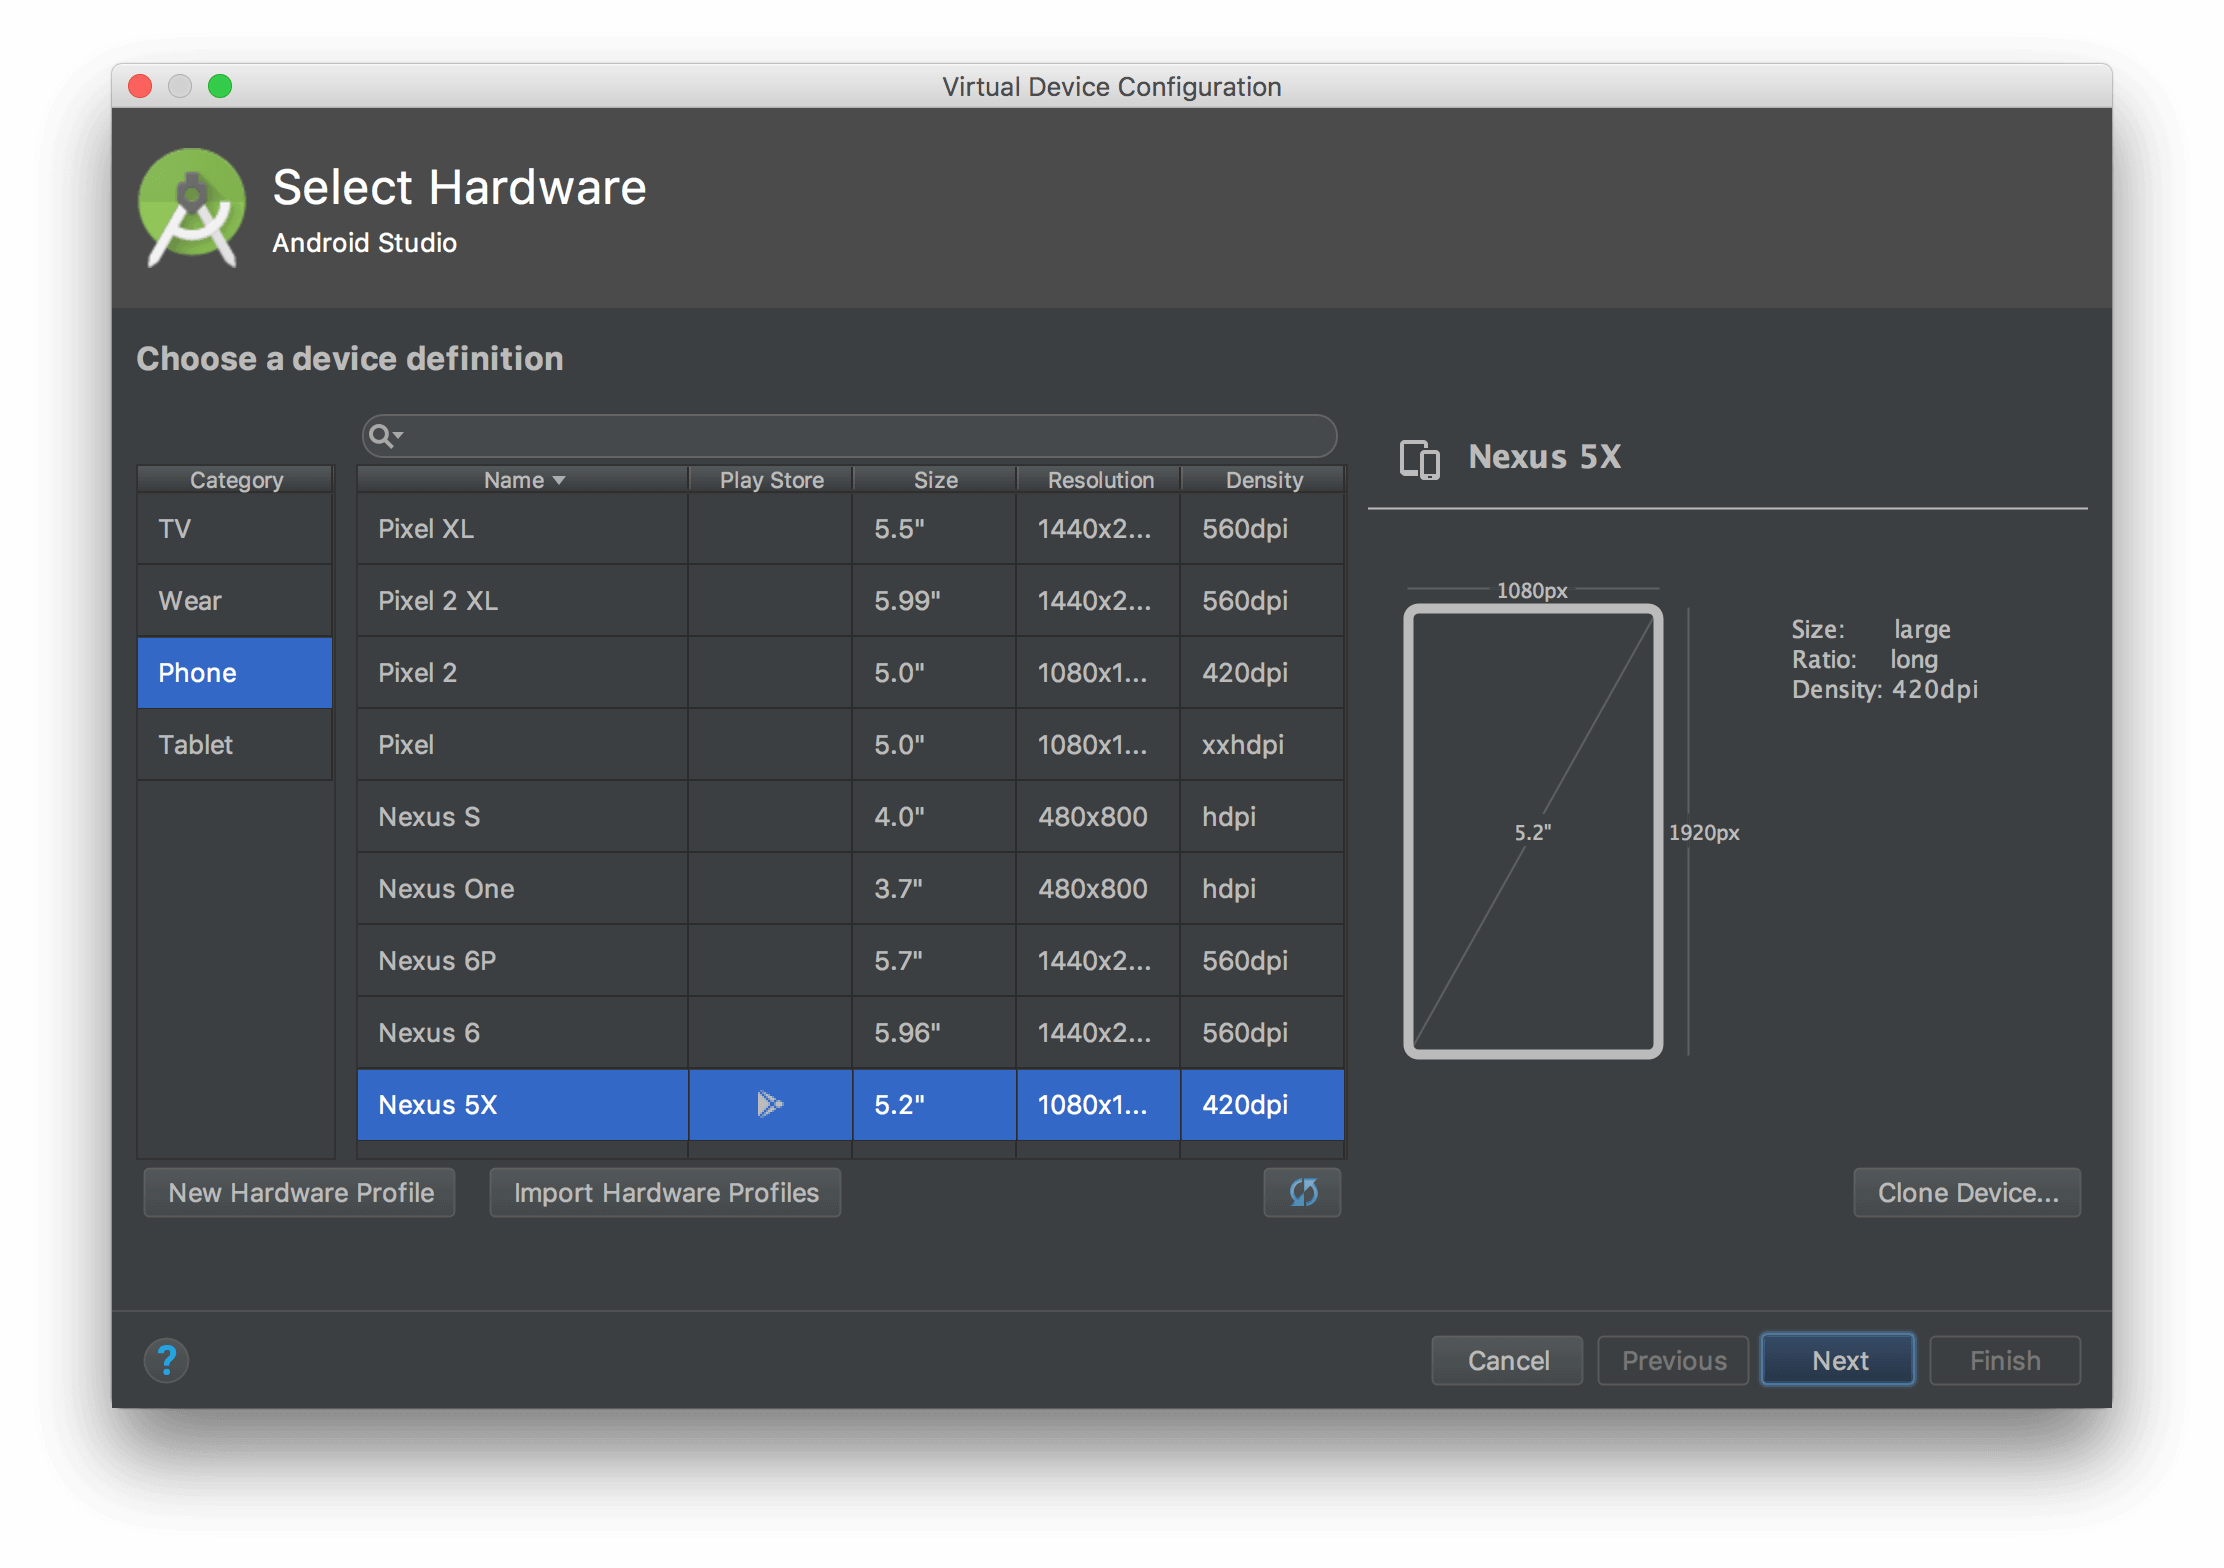Click the Category column header

[x=235, y=480]
